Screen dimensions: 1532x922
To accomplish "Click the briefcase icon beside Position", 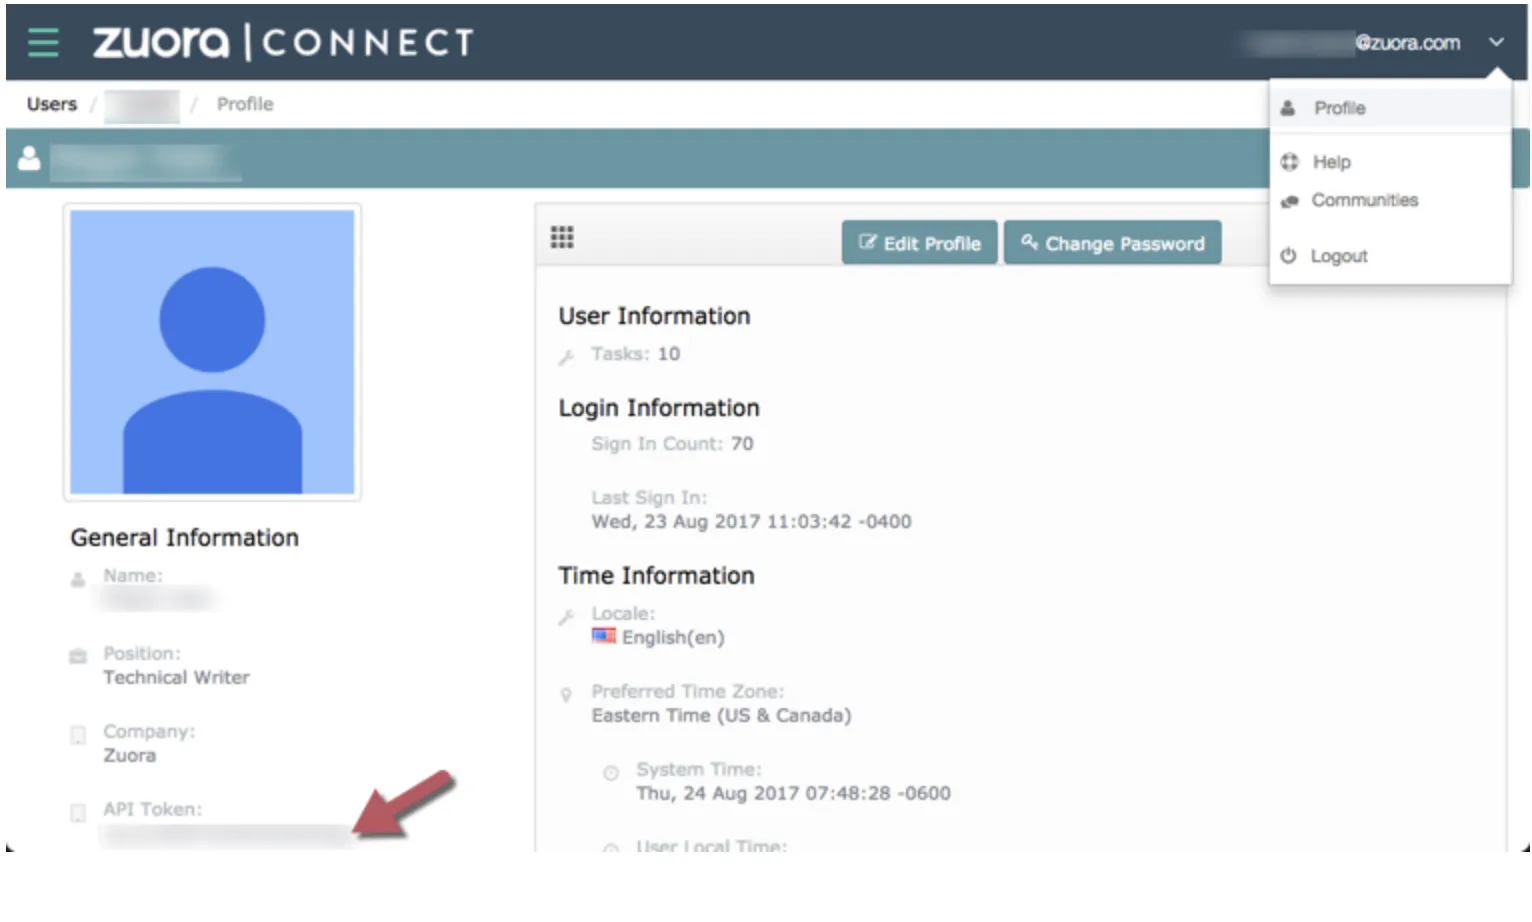I will pyautogui.click(x=78, y=656).
